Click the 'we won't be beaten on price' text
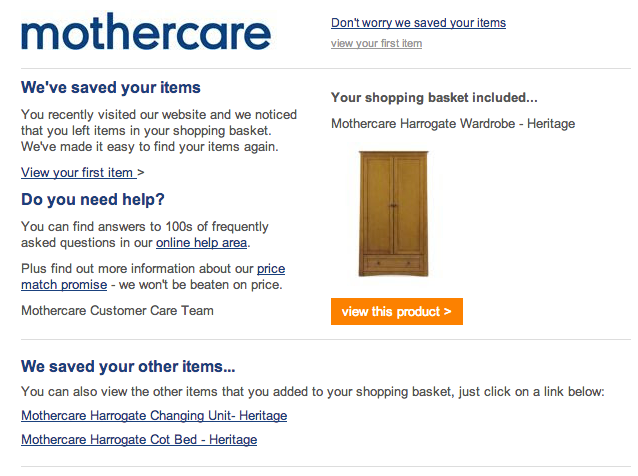Image resolution: width=638 pixels, height=476 pixels. [200, 285]
